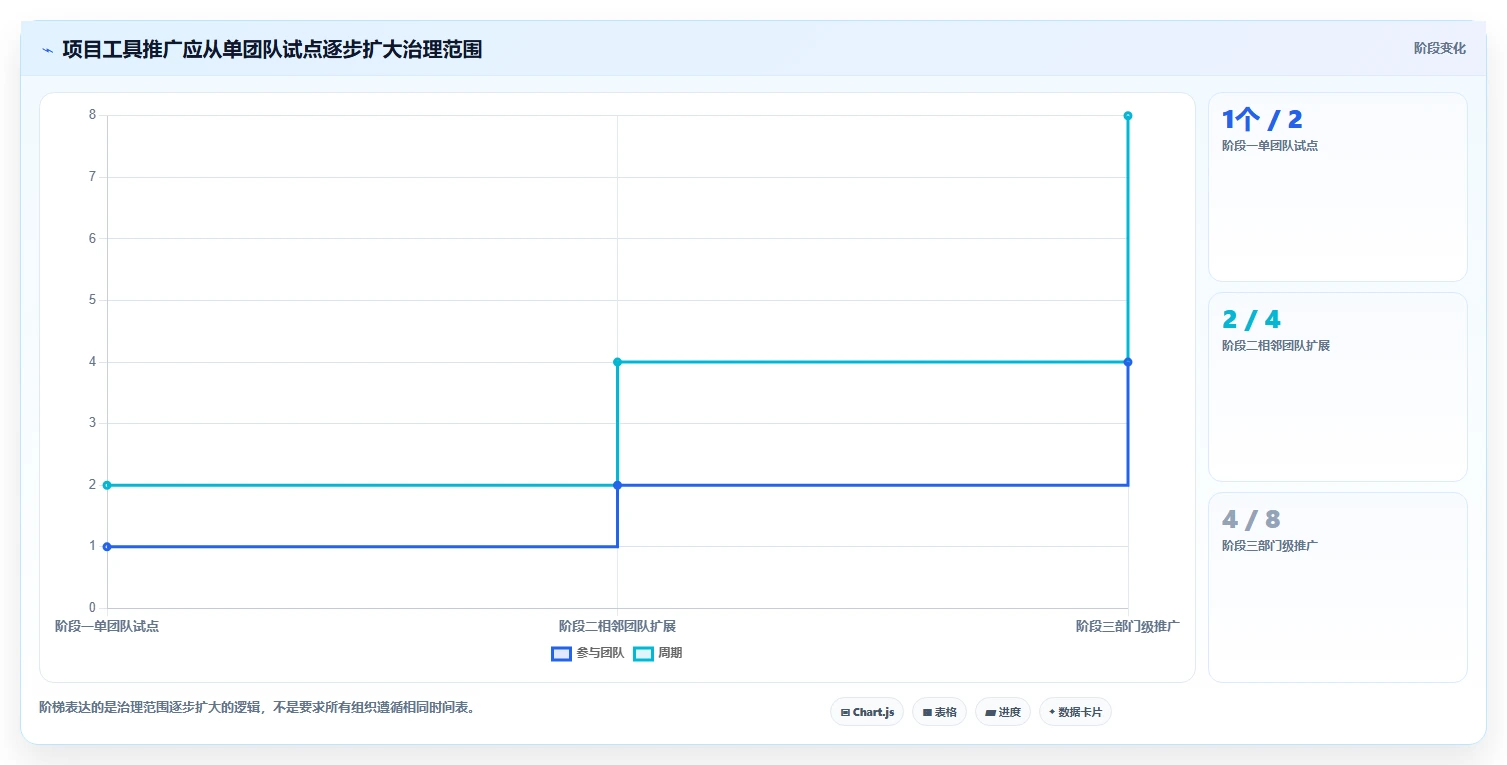Viewport: 1507px width, 765px height.
Task: Select the 表格 pill button
Action: [x=939, y=712]
